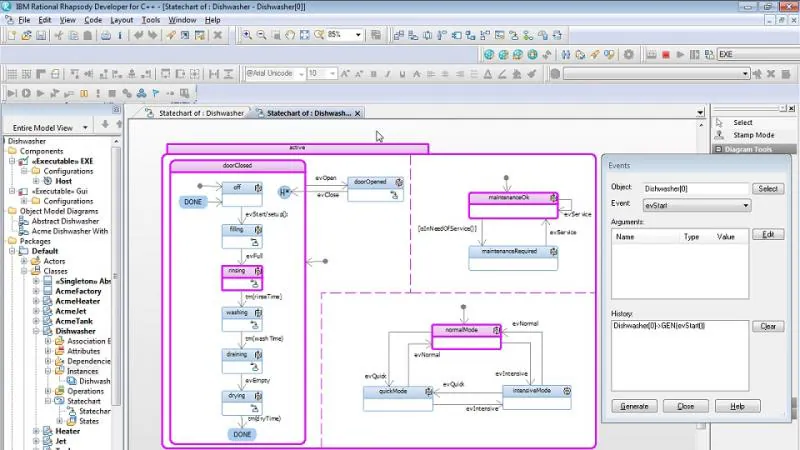The image size is (800, 450).
Task: Open the Code menu
Action: [x=93, y=20]
